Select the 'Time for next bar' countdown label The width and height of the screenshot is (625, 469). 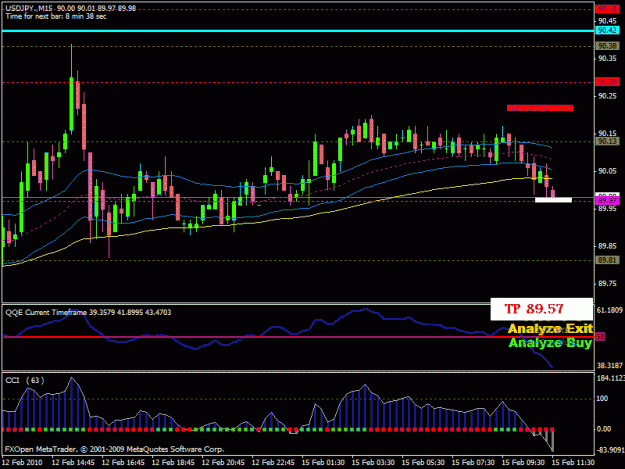pyautogui.click(x=56, y=16)
